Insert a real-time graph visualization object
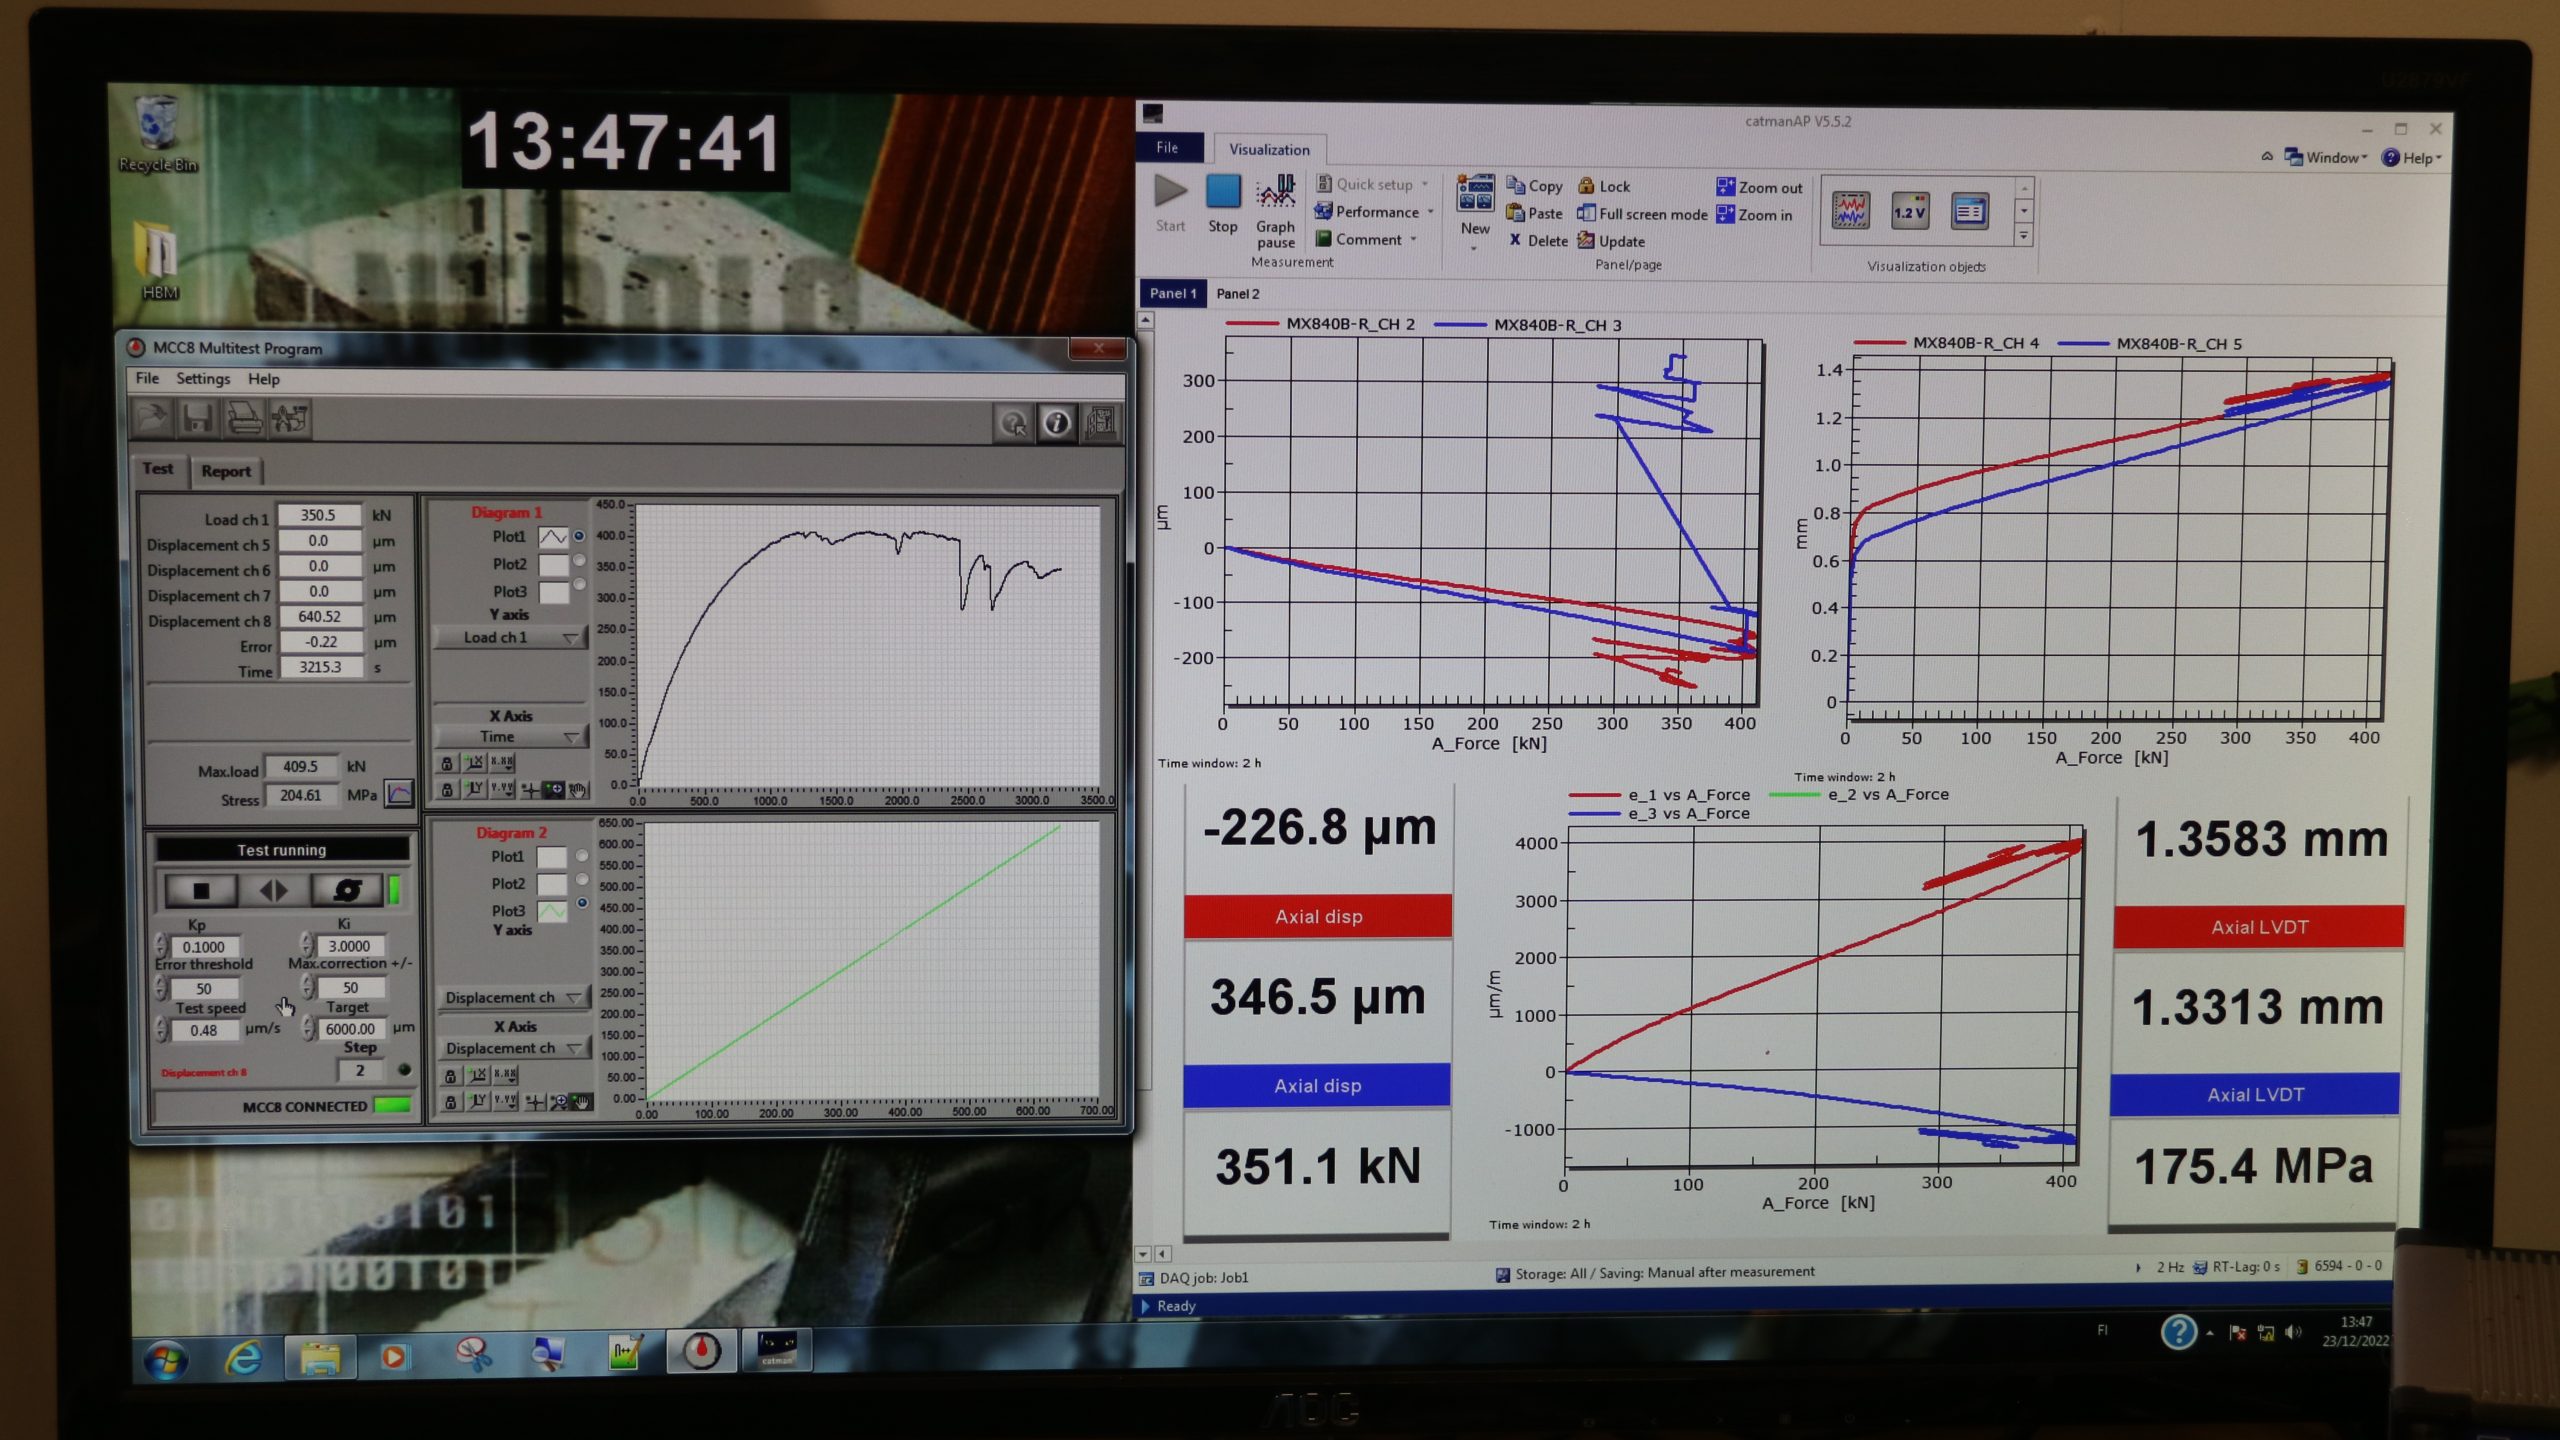 pyautogui.click(x=1850, y=211)
